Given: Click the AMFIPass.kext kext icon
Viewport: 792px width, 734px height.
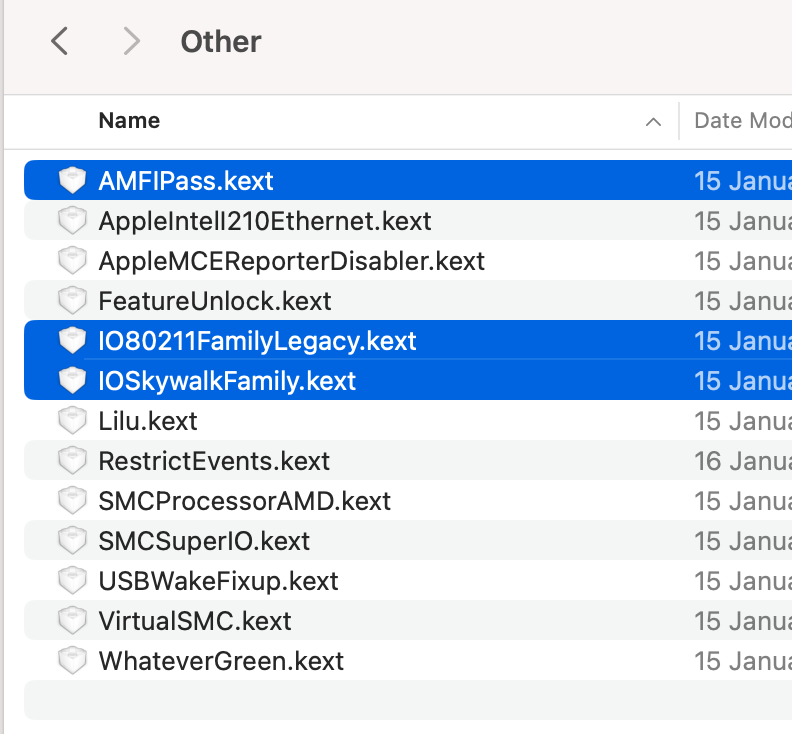Looking at the screenshot, I should click(x=72, y=180).
